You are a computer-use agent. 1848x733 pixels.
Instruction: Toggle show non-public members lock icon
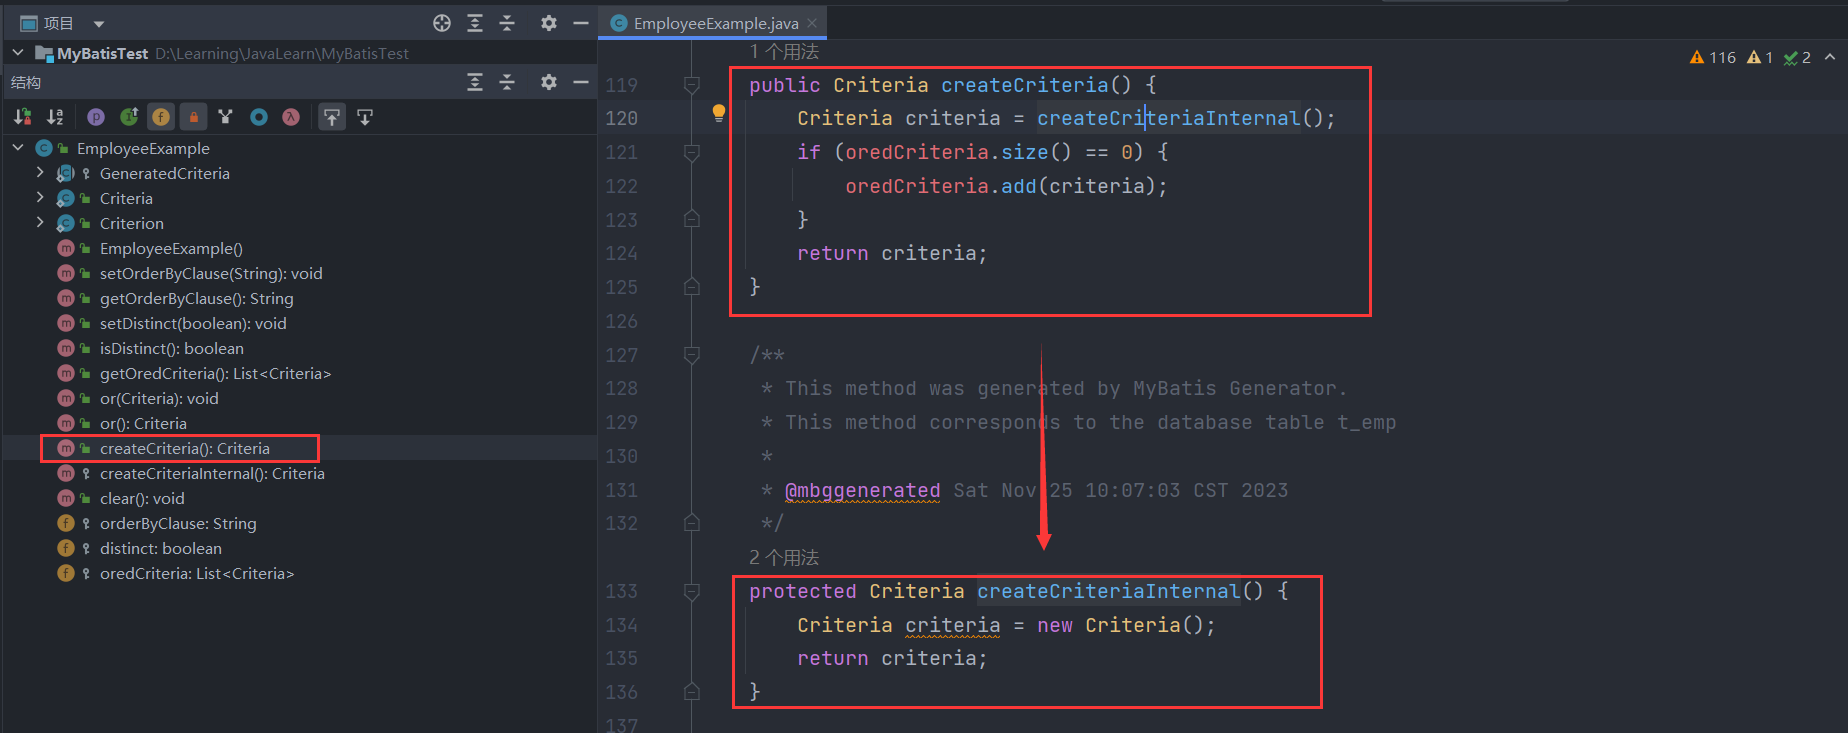(194, 117)
